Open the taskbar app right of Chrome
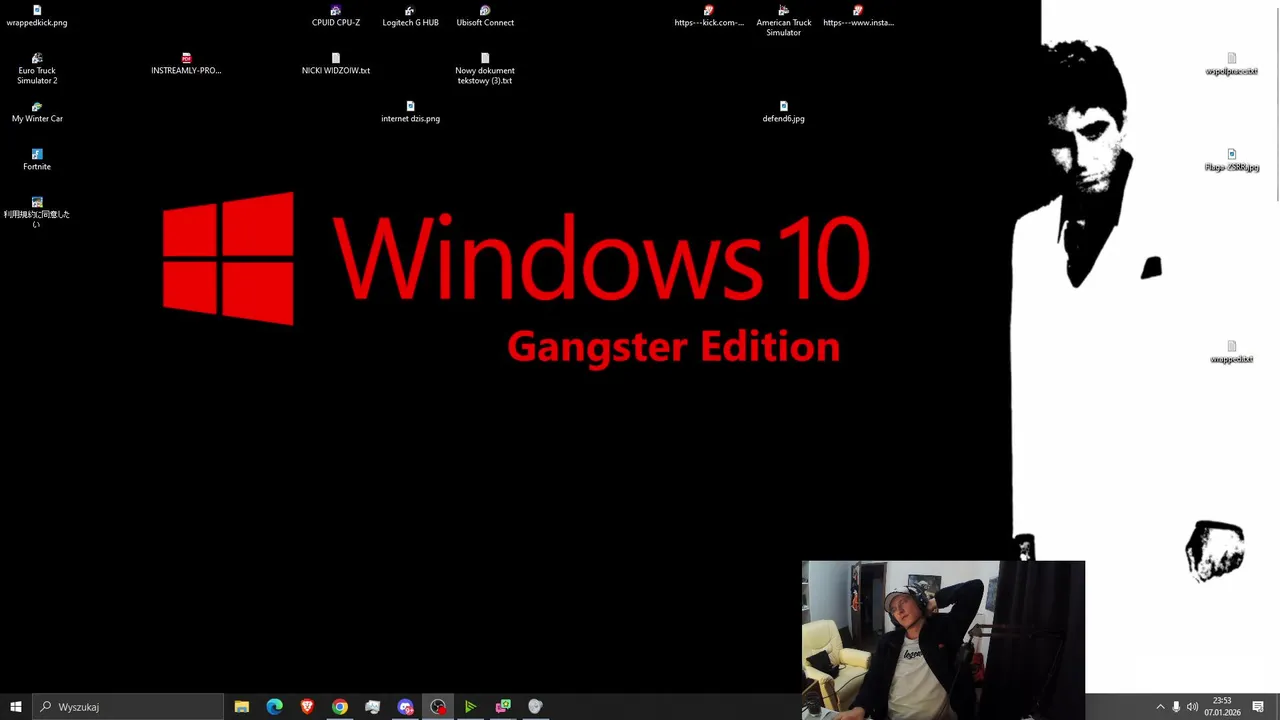 pos(372,707)
